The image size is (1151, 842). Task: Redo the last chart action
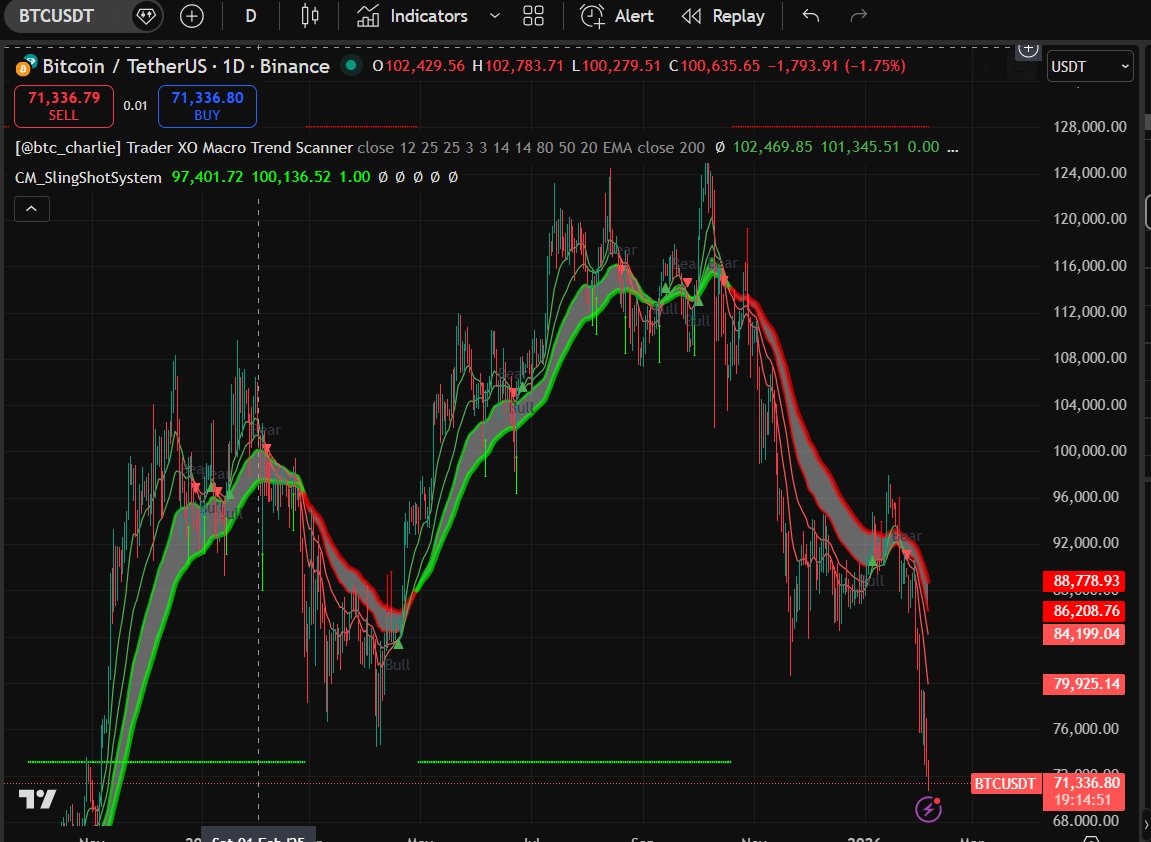(x=858, y=16)
